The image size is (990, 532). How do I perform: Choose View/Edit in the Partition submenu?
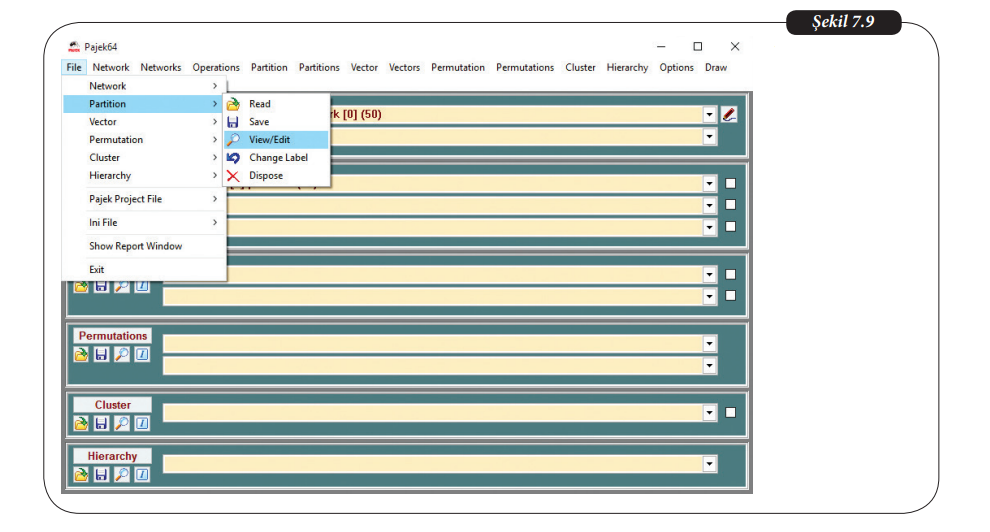tap(269, 140)
